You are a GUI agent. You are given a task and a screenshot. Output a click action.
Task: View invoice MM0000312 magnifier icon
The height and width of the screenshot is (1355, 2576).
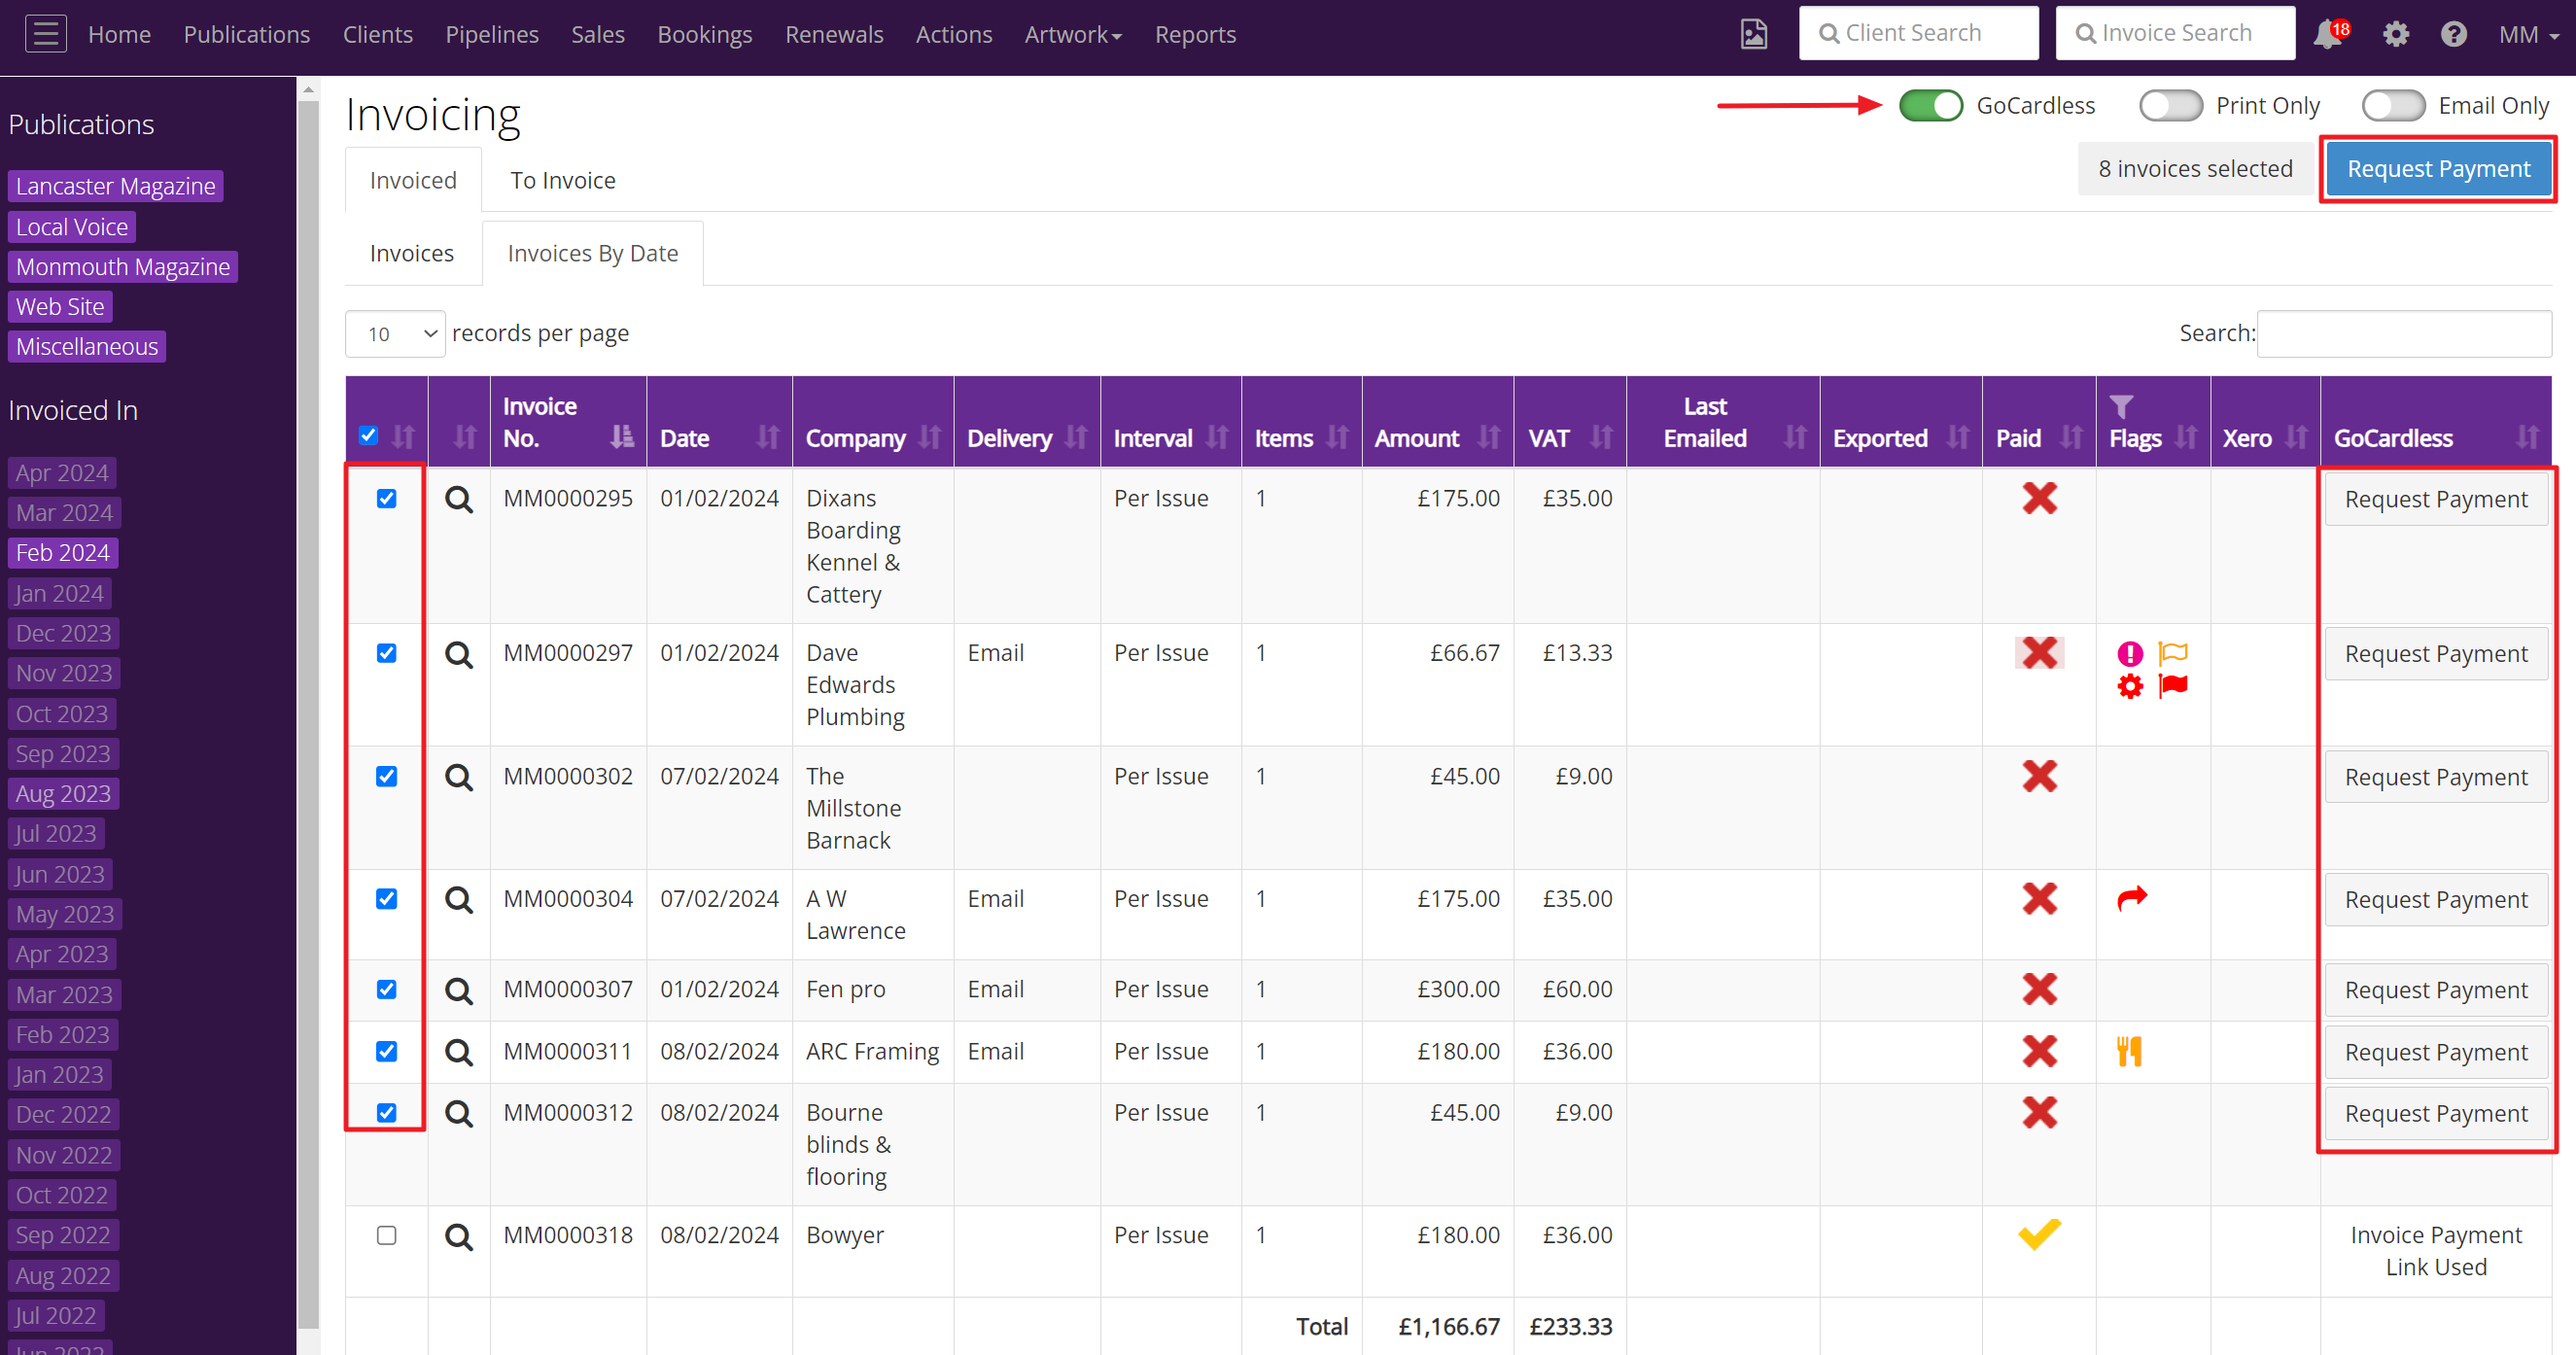pyautogui.click(x=459, y=1113)
